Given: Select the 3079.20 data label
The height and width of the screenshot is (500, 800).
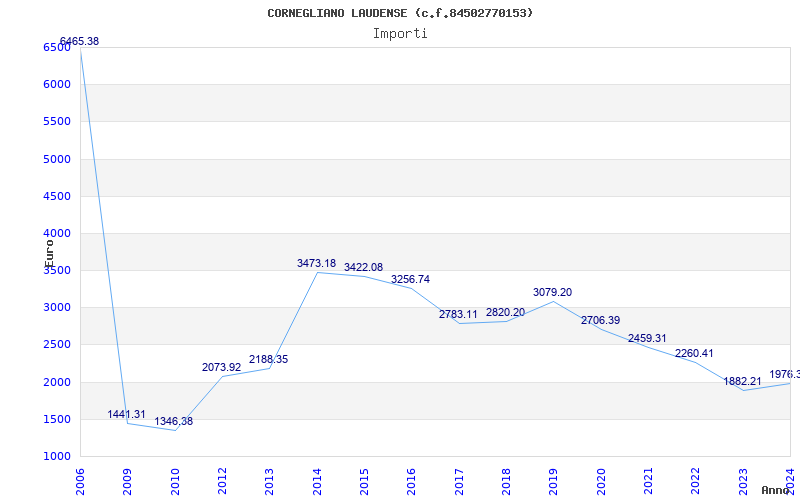Looking at the screenshot, I should (553, 292).
